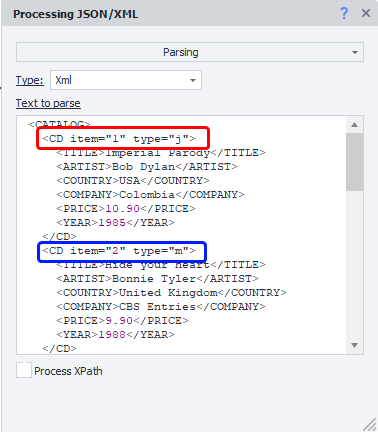Click the line '<YEAR>1988</YEAR>'
The image size is (378, 432).
tap(115, 334)
